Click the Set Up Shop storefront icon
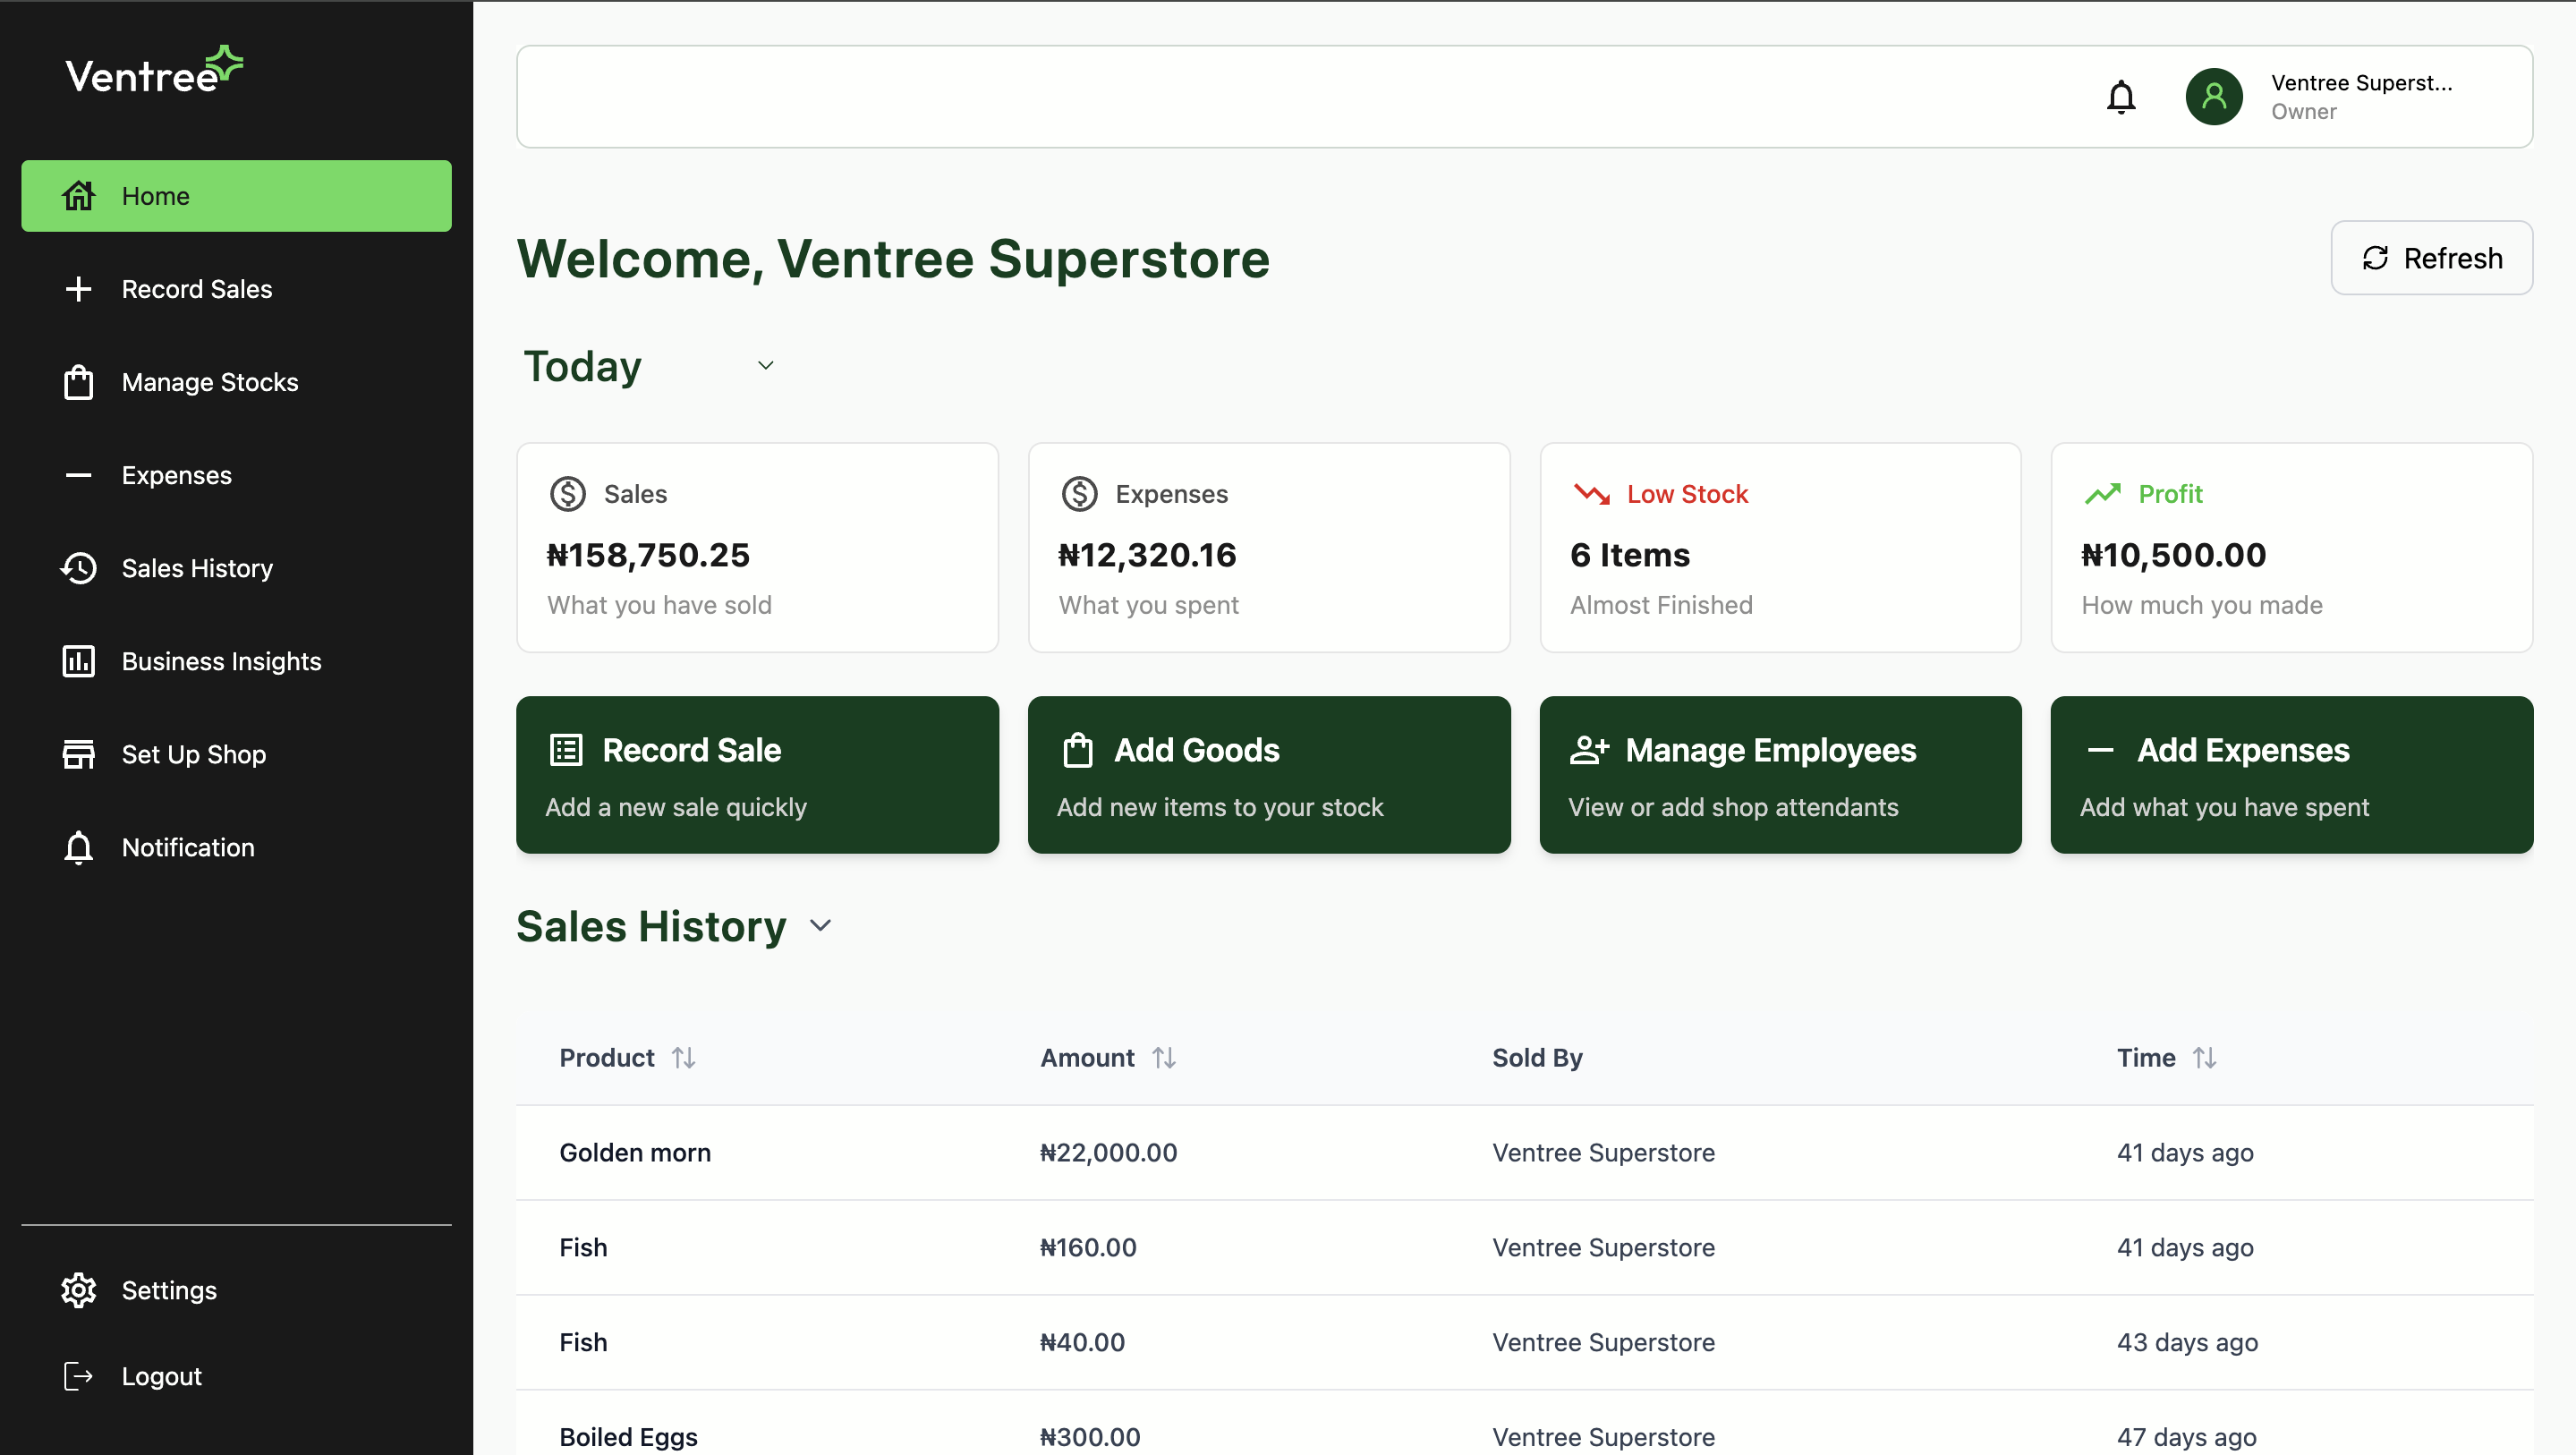The height and width of the screenshot is (1455, 2576). coord(78,754)
